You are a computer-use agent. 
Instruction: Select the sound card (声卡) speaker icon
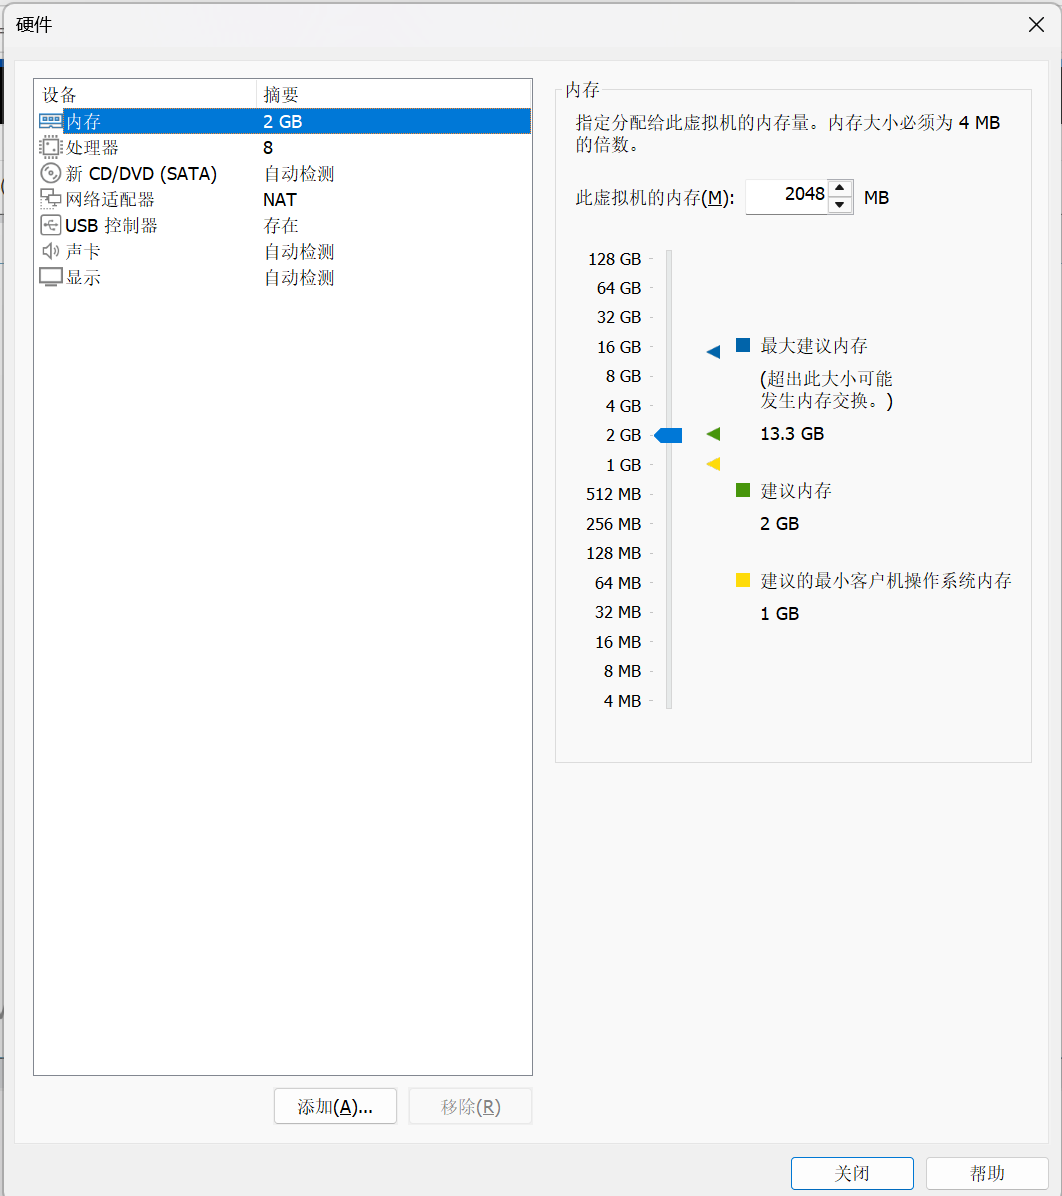point(50,251)
